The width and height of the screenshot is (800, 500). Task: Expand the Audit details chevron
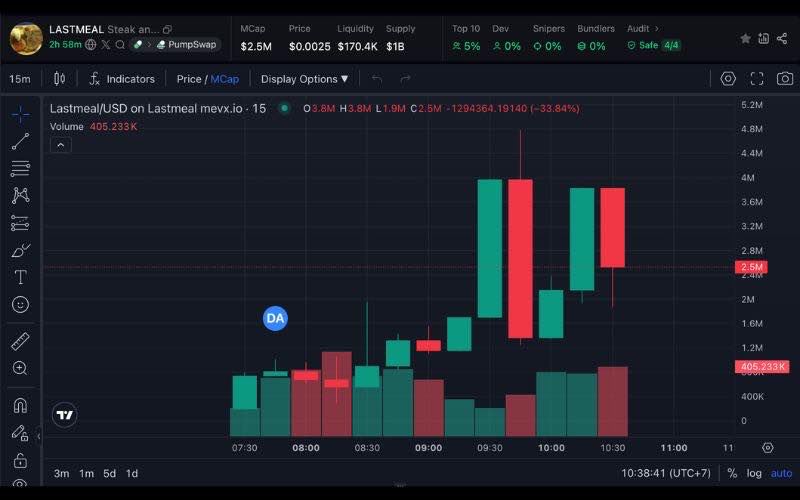pyautogui.click(x=657, y=29)
